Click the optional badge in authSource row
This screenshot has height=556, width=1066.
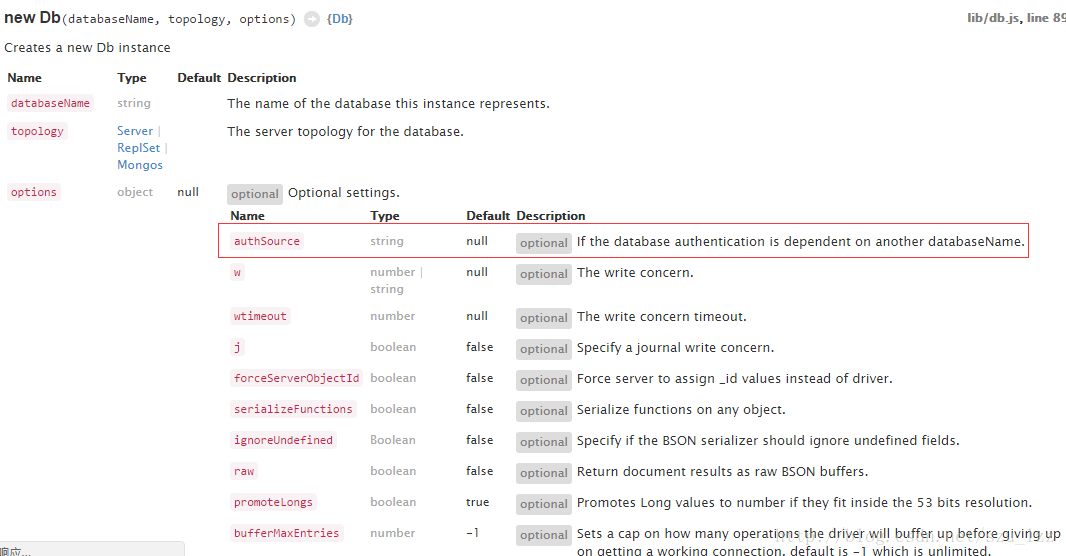click(543, 243)
